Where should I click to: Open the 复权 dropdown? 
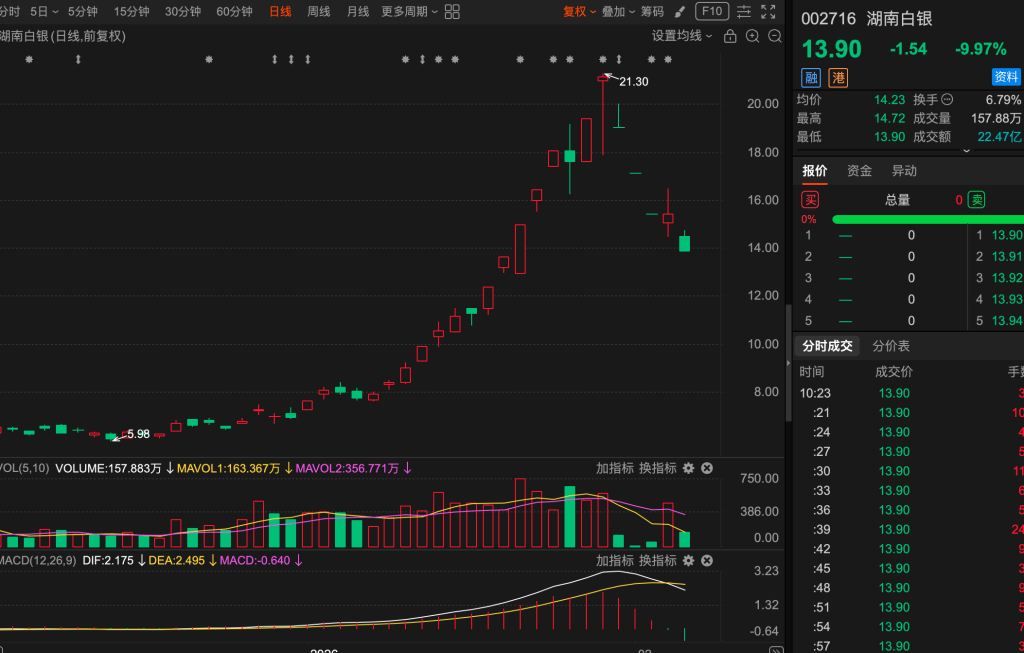[579, 12]
